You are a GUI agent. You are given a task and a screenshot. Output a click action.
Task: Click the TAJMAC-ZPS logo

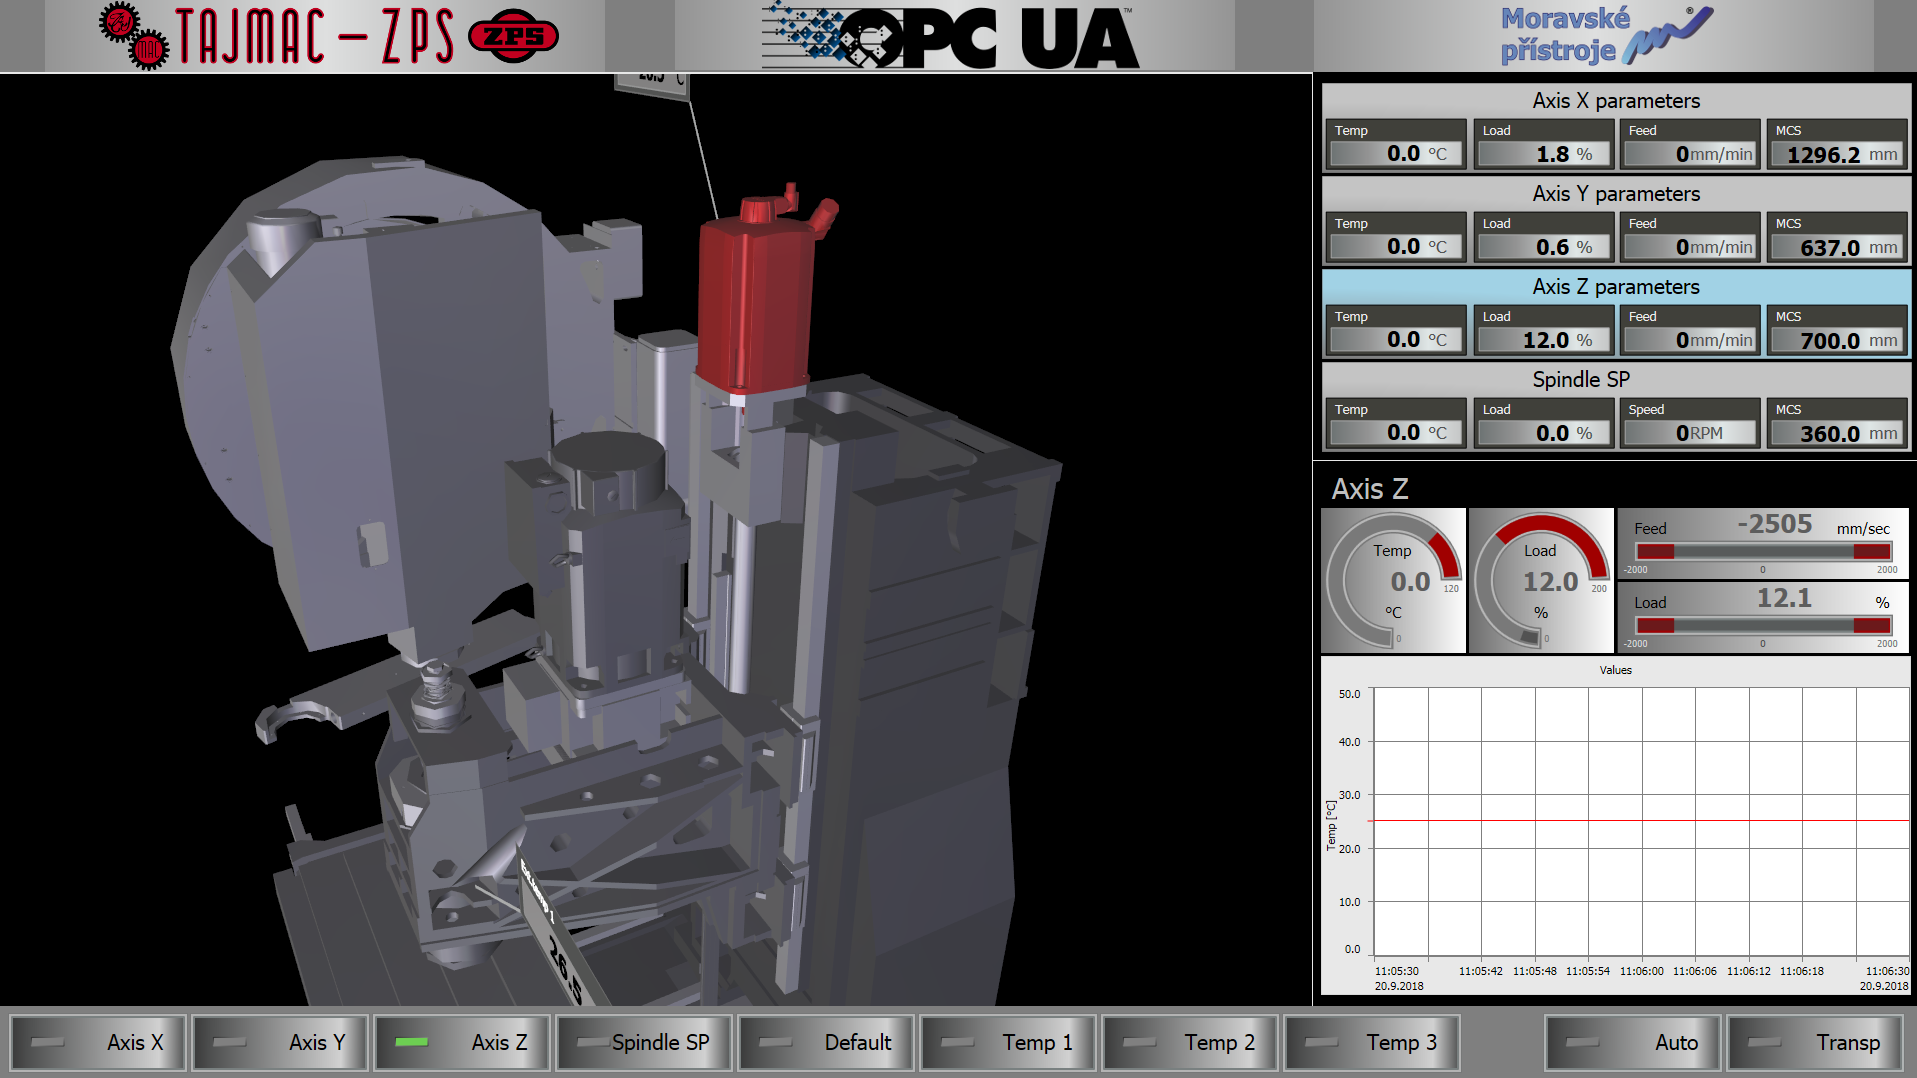(x=328, y=36)
